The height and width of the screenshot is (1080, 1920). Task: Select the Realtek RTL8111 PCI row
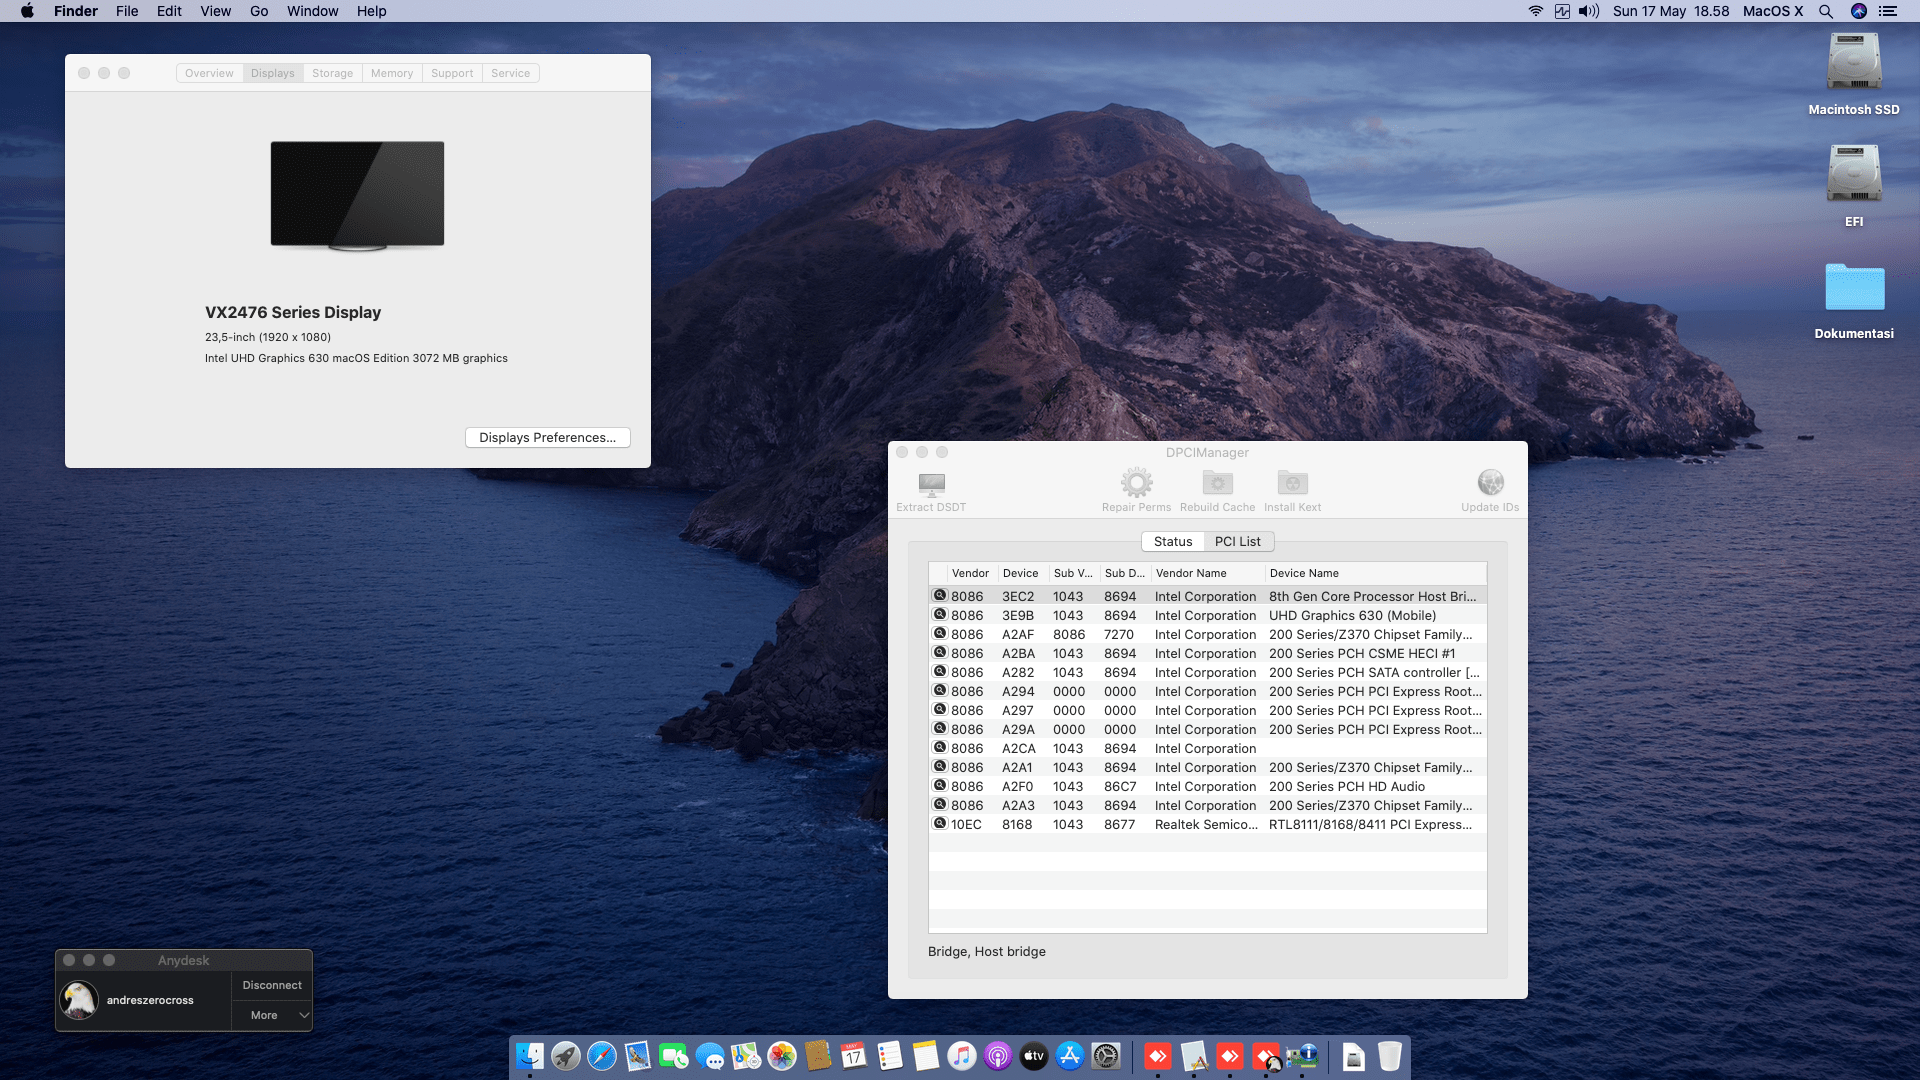(x=1207, y=824)
